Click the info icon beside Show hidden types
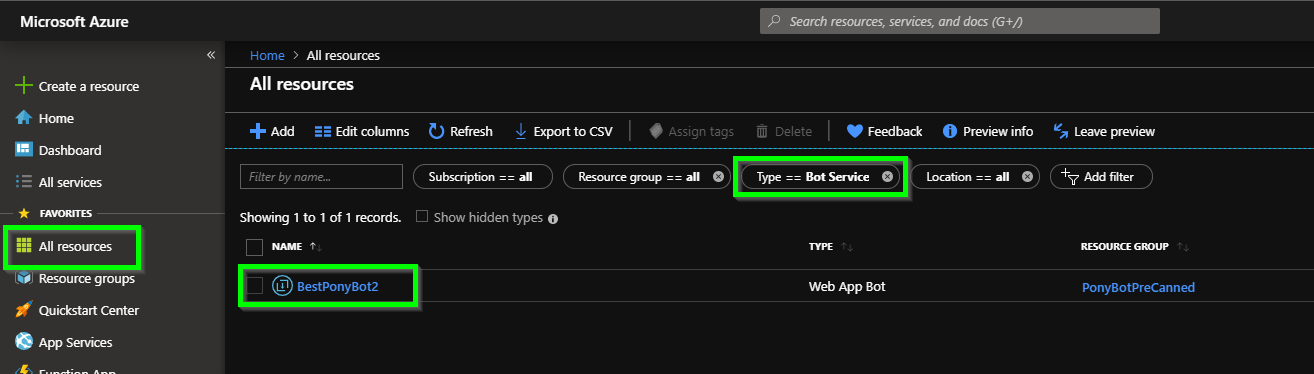 pyautogui.click(x=553, y=218)
